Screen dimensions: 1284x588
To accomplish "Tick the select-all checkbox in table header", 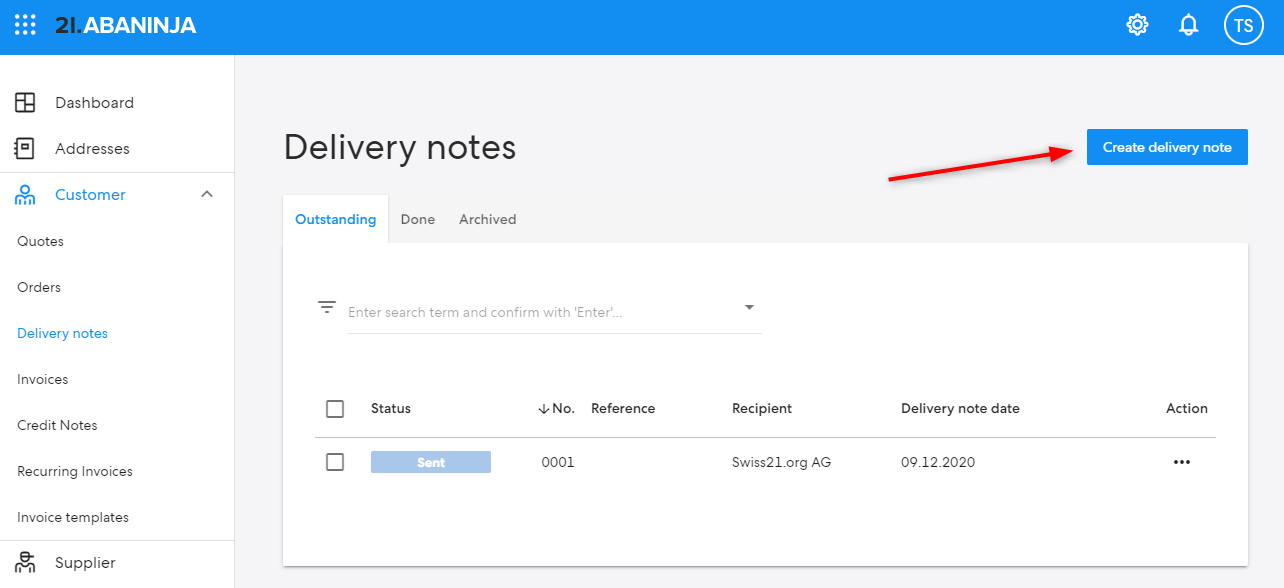I will click(335, 408).
